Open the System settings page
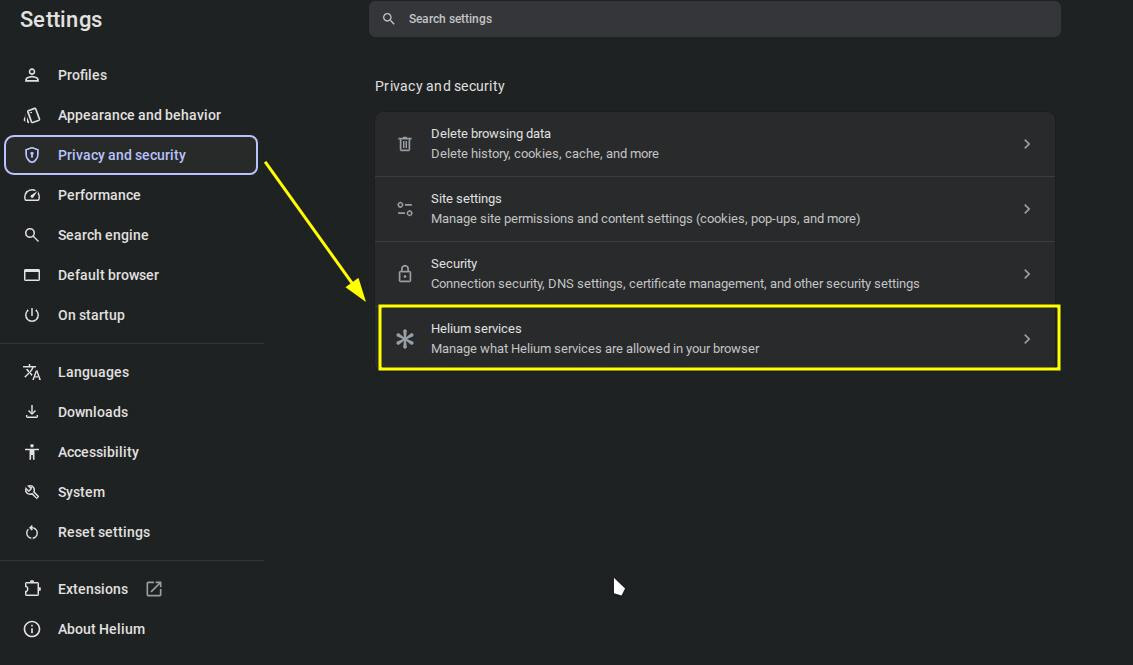Viewport: 1133px width, 665px height. pos(131,492)
